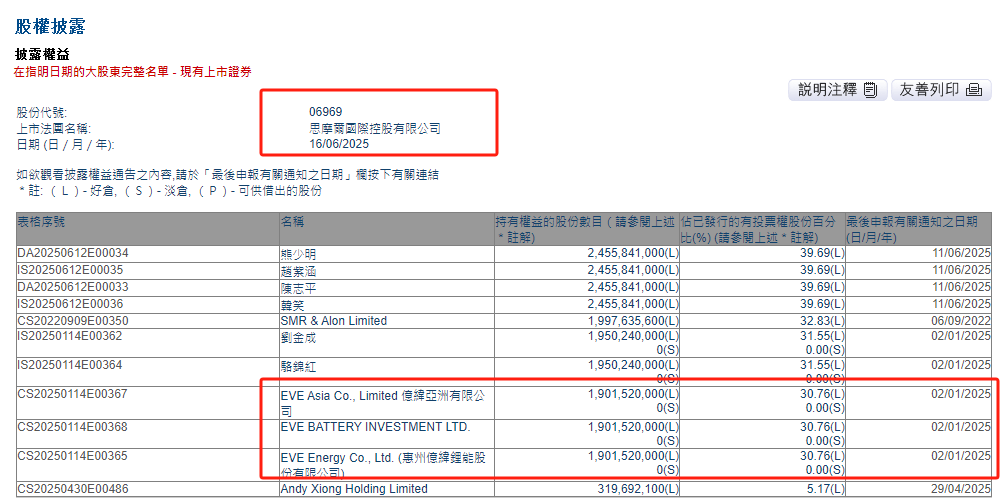Click the stock code 06969
1001x498 pixels.
[x=326, y=112]
